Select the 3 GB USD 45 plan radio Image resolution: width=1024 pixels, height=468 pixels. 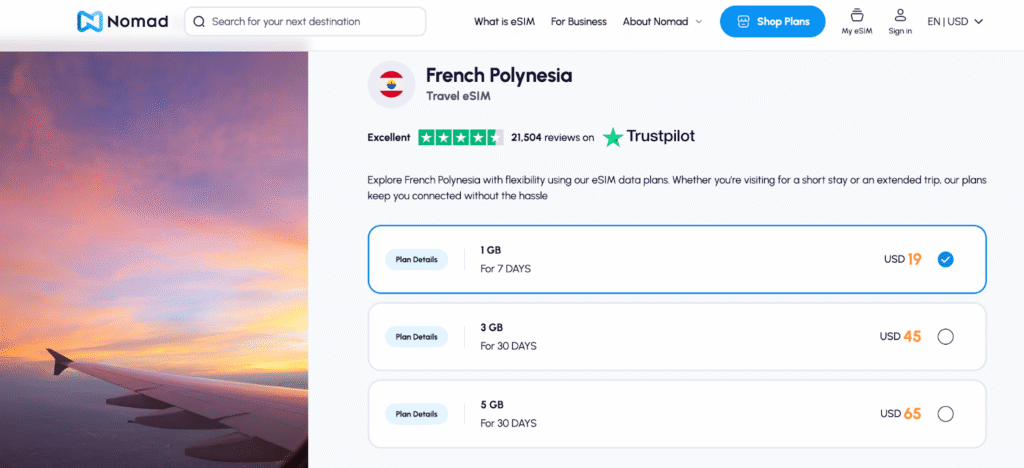(946, 337)
